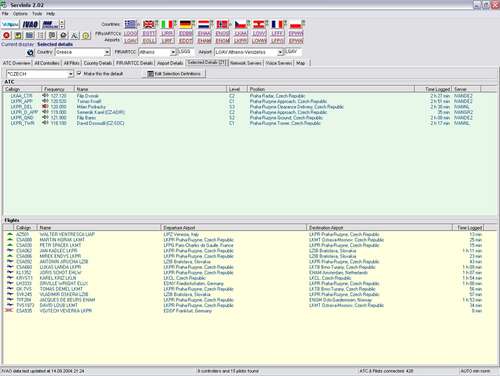Viewport: 500px width, 376px height.
Task: Click the Greece flag icon
Action: 130,24
